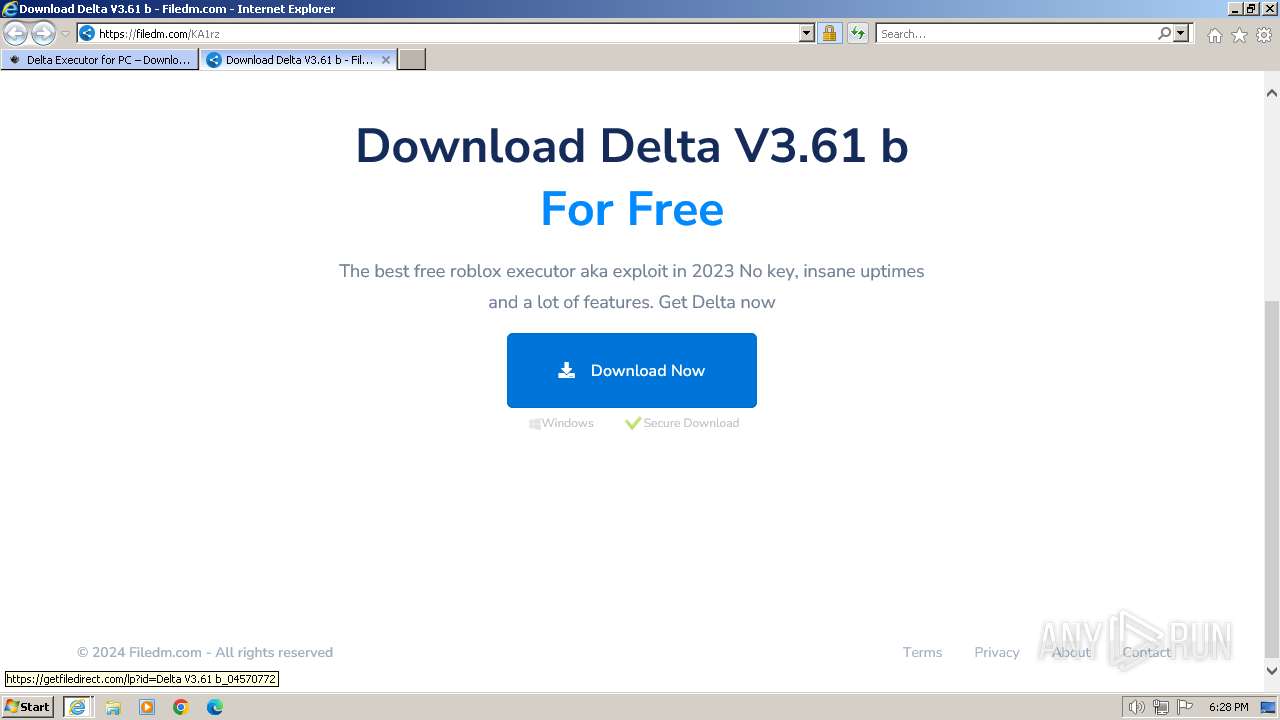Open recent pages dropdown beside navigation arrows
Image resolution: width=1280 pixels, height=720 pixels.
click(x=65, y=34)
